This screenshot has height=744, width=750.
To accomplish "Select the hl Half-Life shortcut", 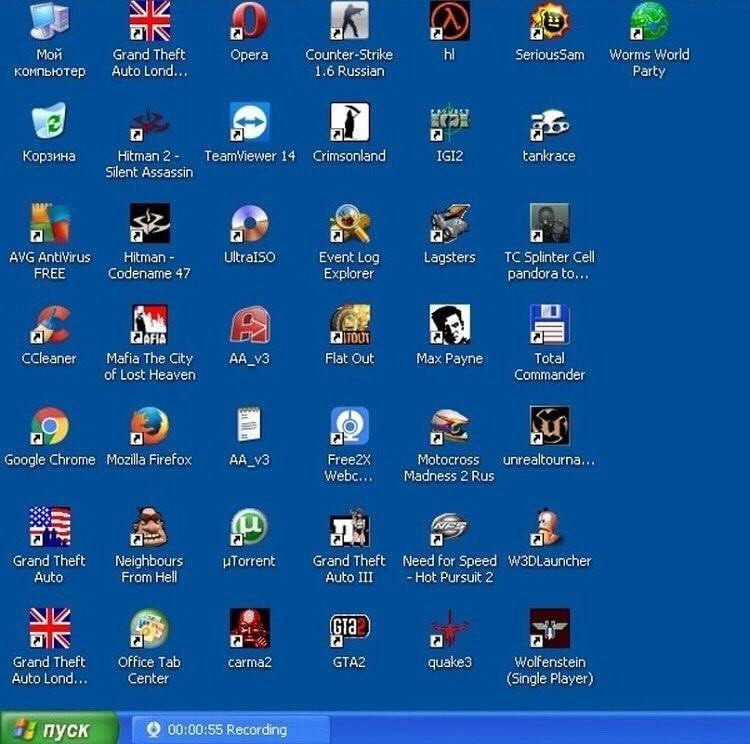I will (449, 22).
